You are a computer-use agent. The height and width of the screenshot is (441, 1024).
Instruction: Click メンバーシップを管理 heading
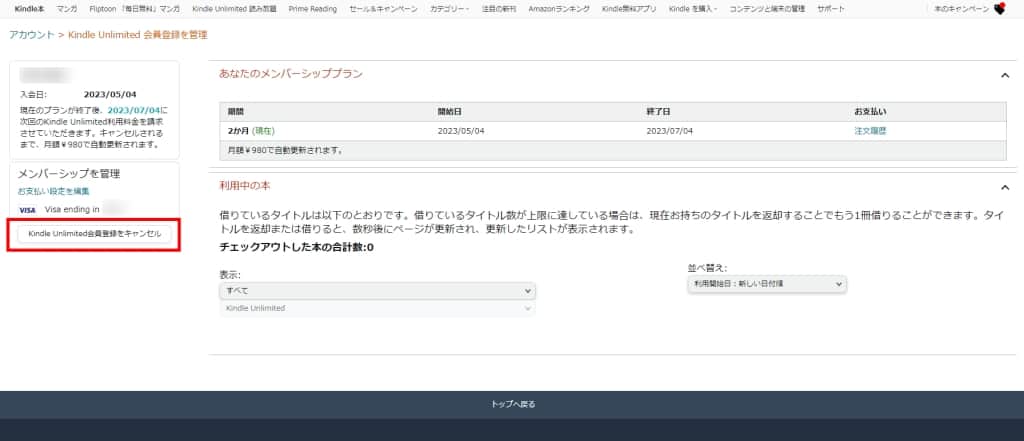click(69, 174)
